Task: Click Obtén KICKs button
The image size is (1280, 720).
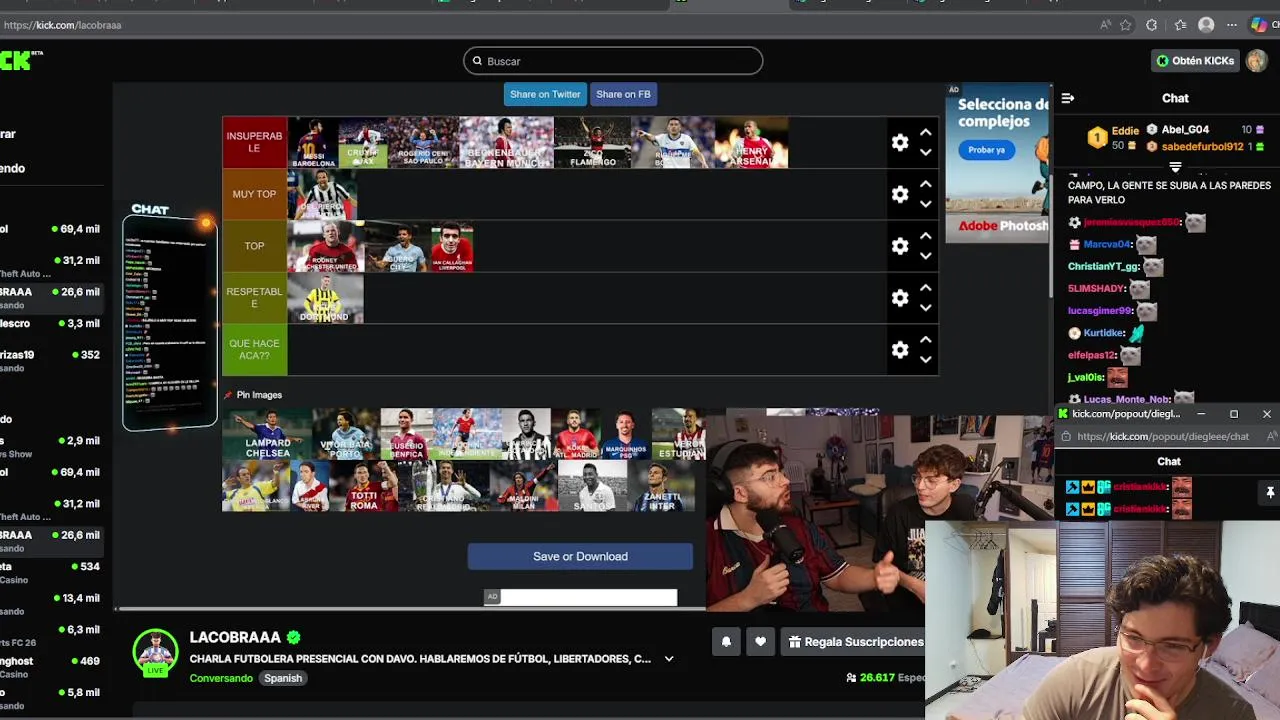Action: (x=1195, y=61)
